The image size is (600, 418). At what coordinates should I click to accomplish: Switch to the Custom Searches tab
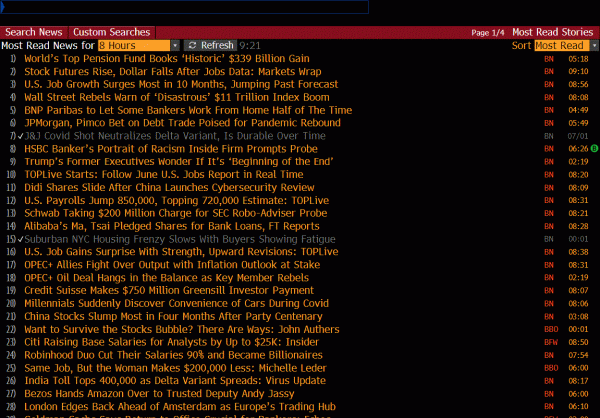click(112, 32)
